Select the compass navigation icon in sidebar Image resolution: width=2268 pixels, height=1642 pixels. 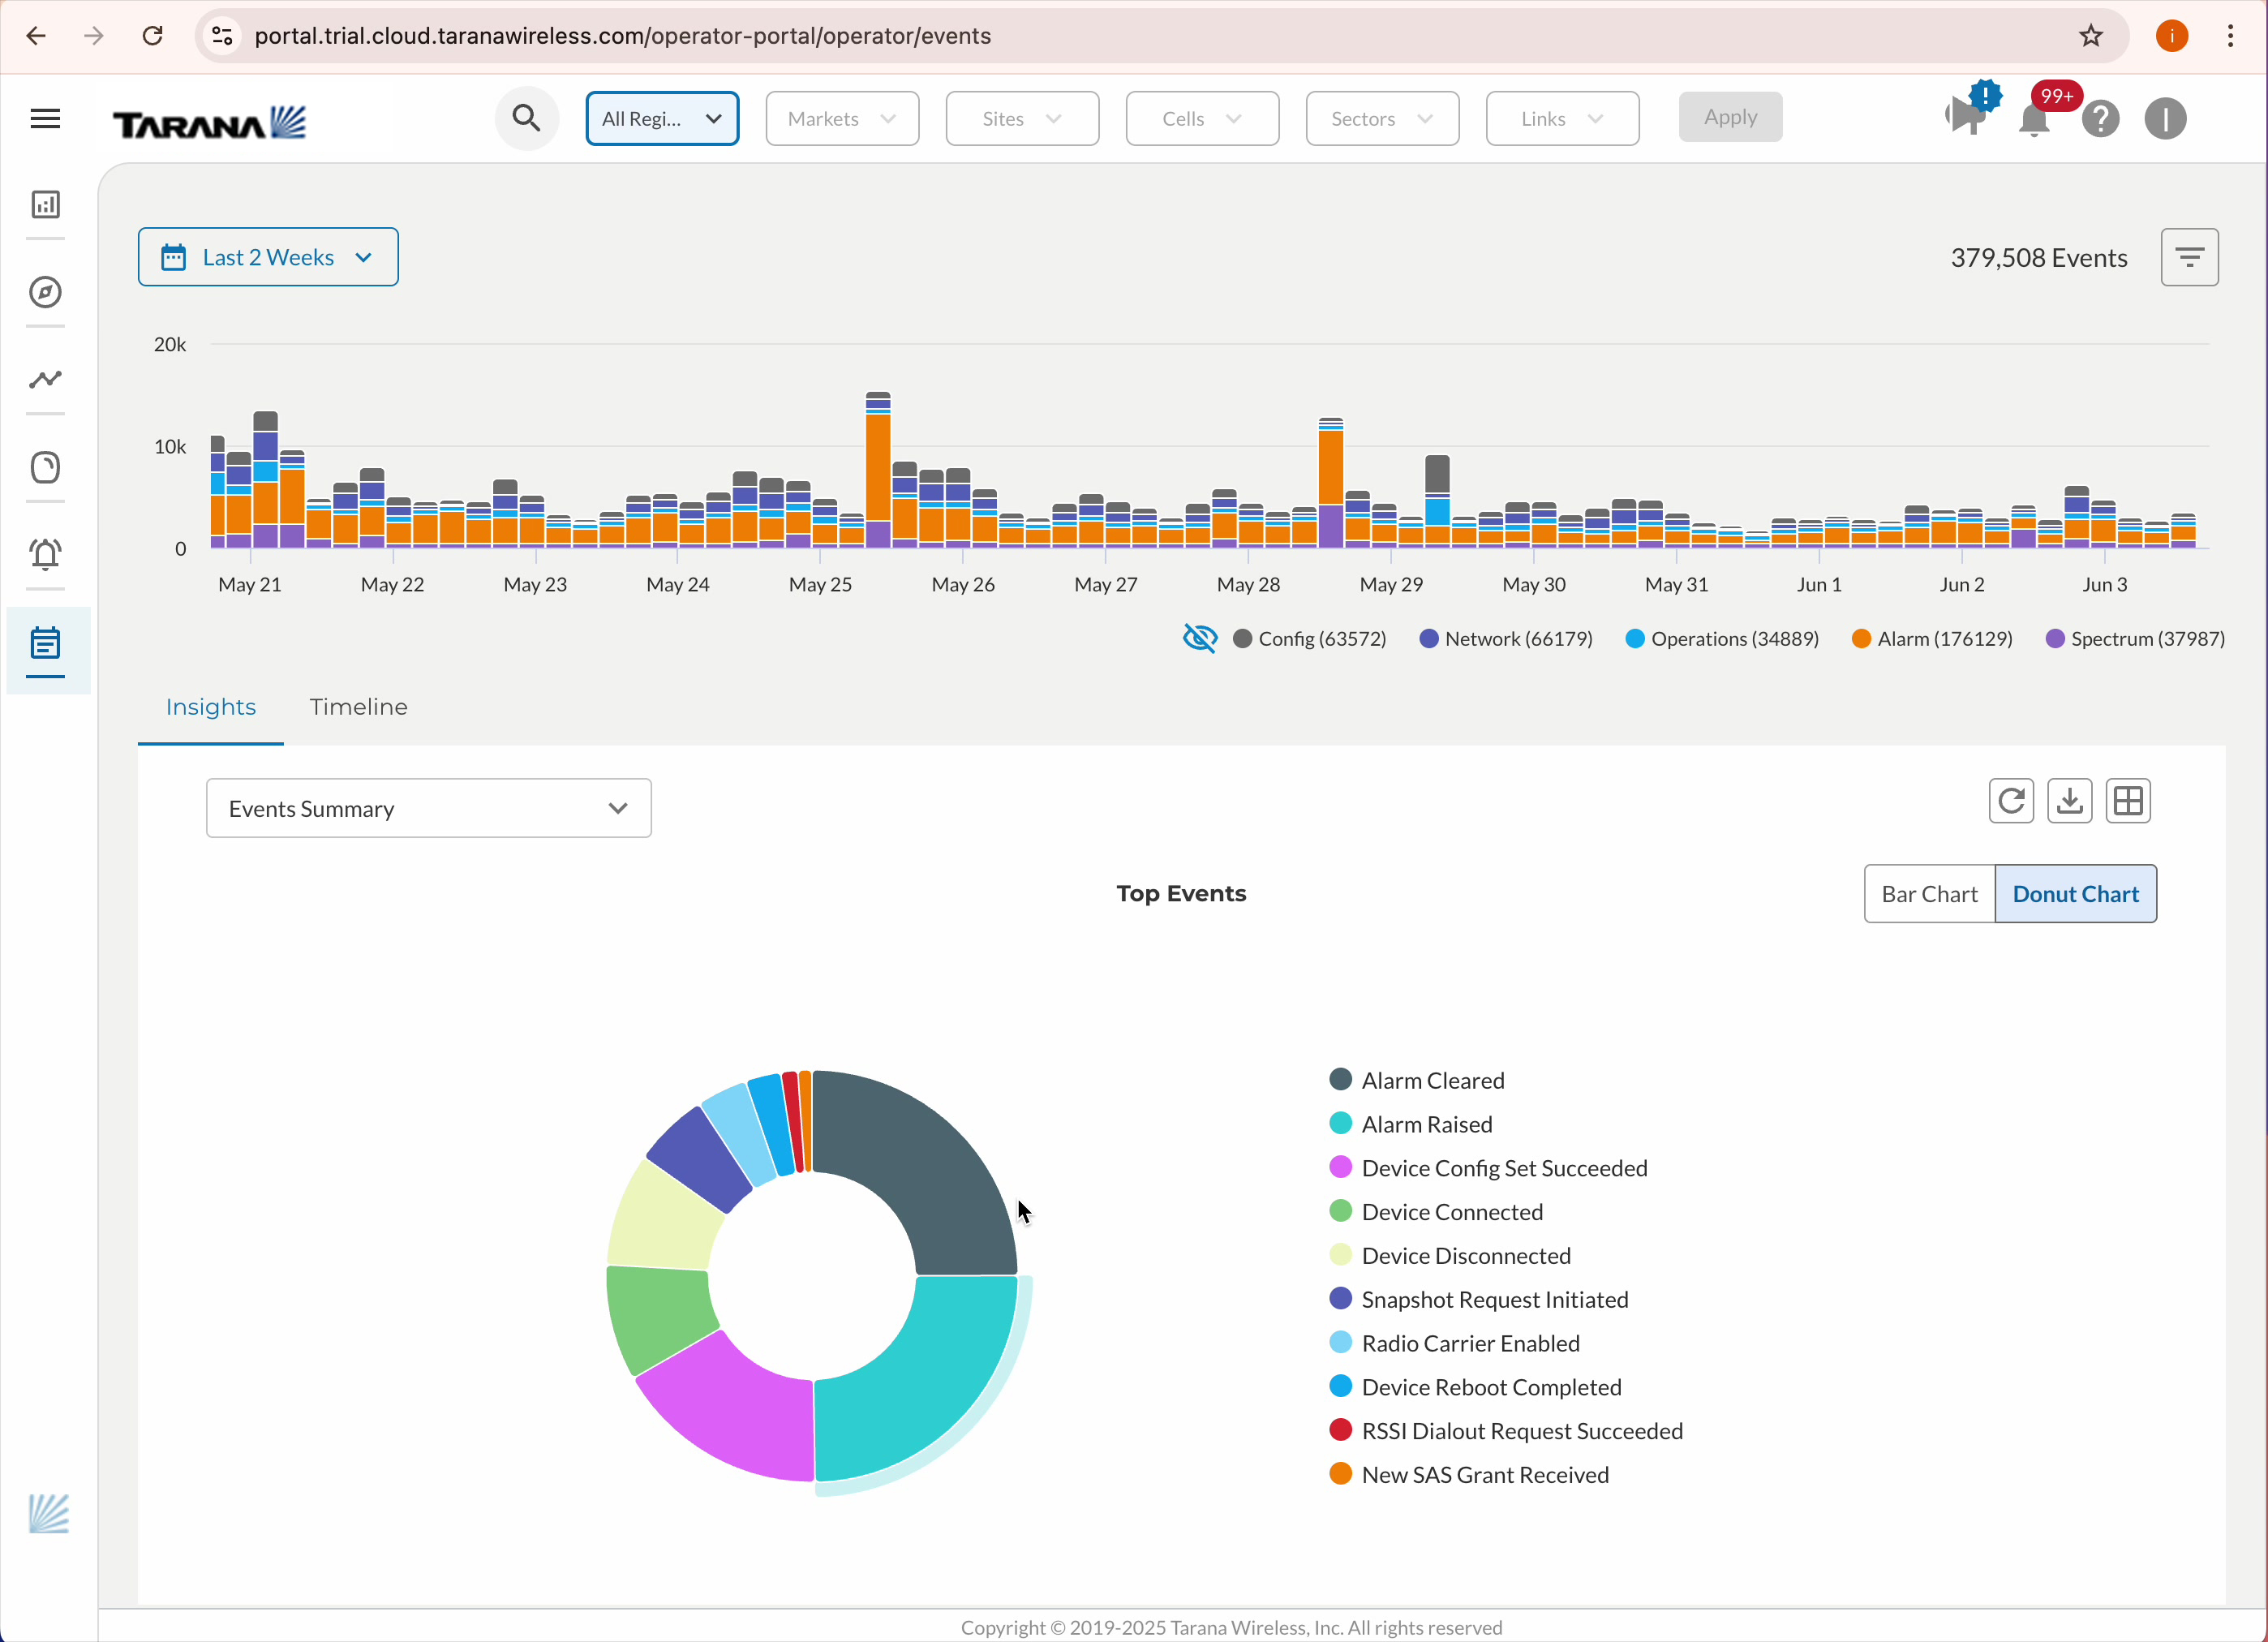46,292
